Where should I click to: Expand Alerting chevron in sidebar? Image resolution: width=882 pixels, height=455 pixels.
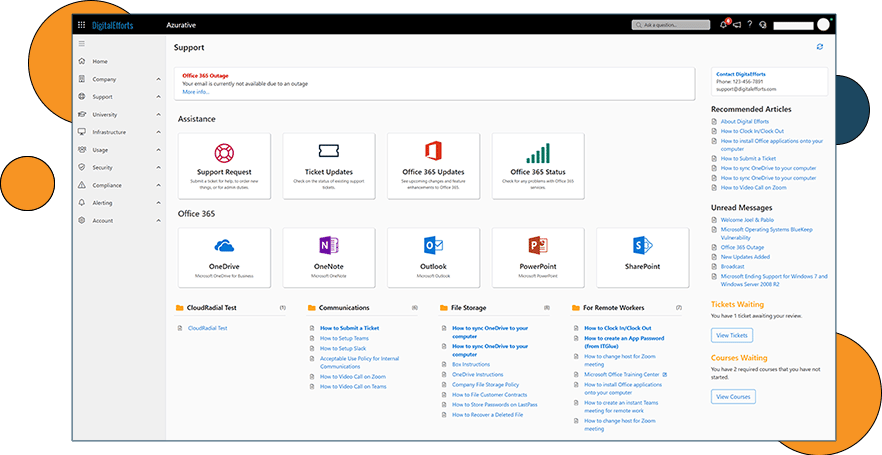[x=159, y=203]
